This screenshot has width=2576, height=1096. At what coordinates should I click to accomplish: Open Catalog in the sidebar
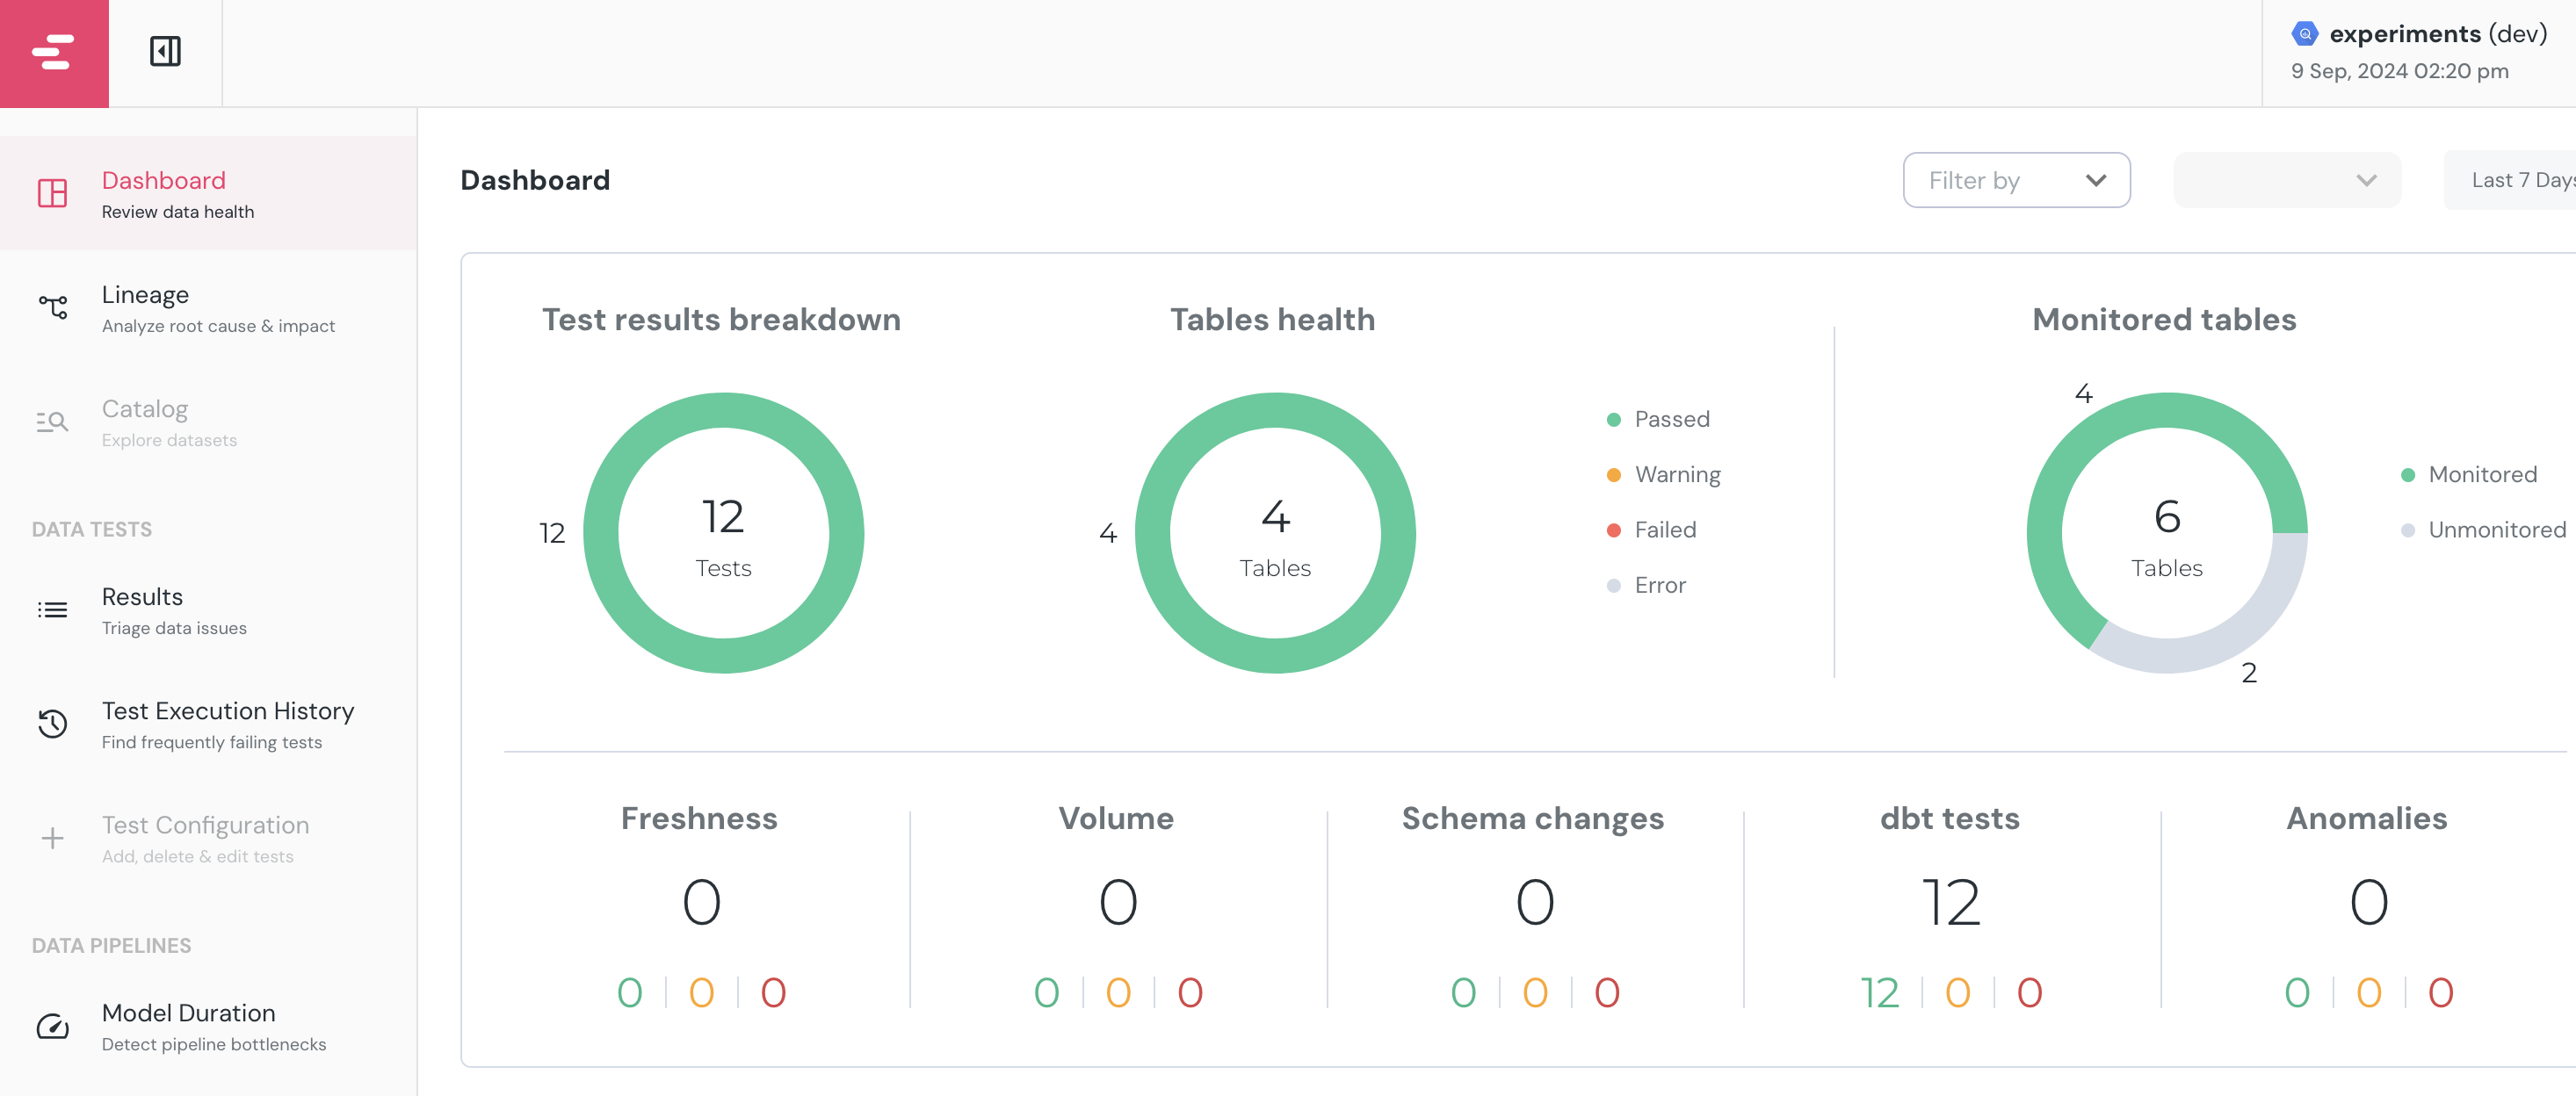208,422
